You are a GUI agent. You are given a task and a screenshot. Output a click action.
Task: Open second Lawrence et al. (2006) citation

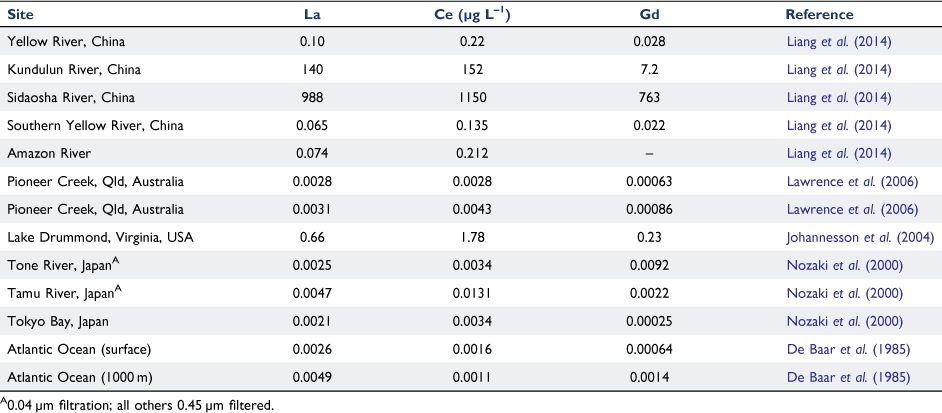coord(852,210)
